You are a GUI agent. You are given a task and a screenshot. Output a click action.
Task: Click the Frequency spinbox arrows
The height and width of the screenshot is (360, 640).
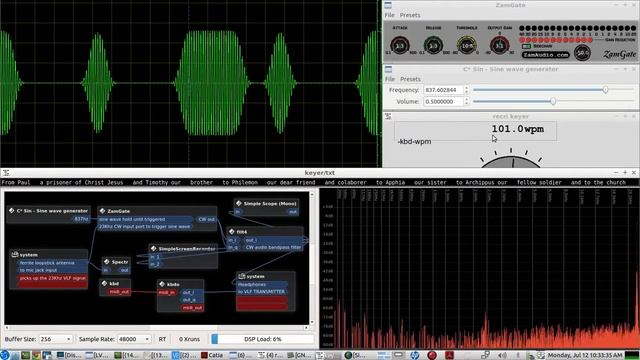coord(467,90)
